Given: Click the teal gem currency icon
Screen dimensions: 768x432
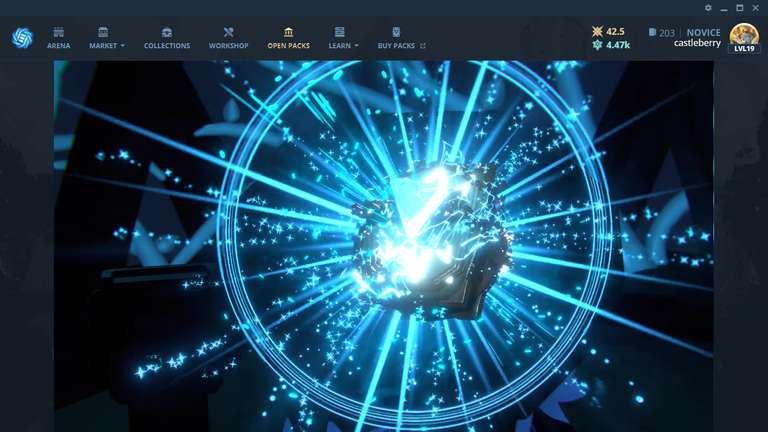Looking at the screenshot, I should click(597, 45).
